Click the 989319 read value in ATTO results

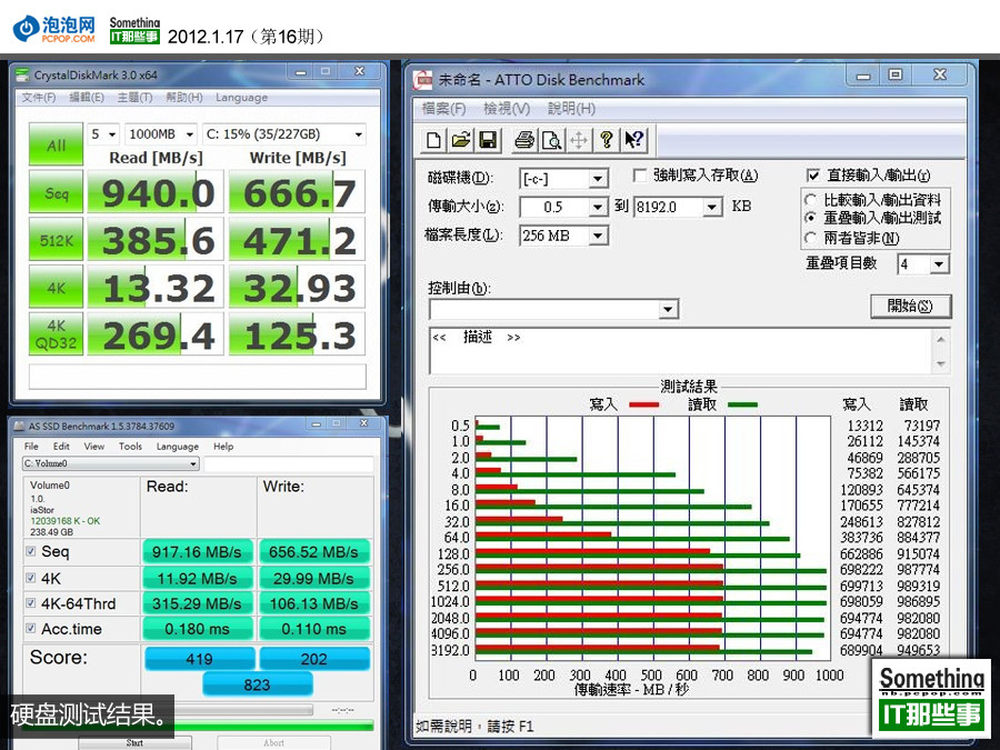[x=918, y=585]
